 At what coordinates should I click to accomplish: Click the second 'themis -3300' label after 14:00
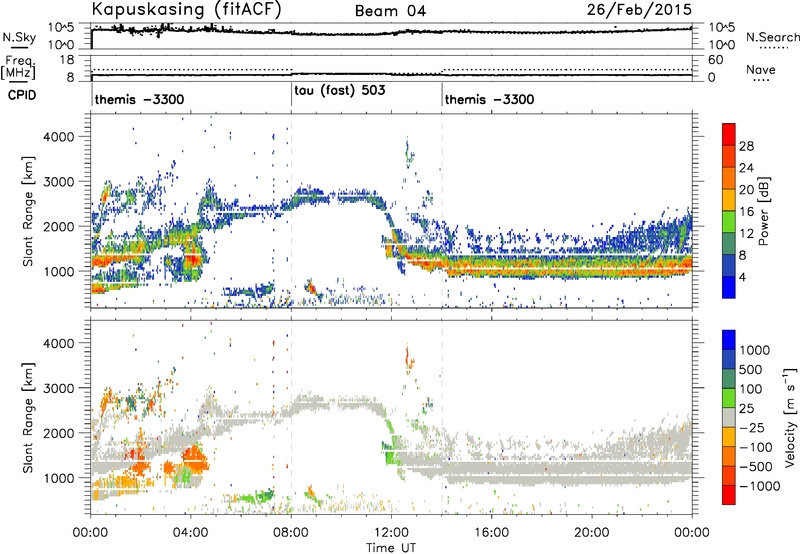pos(489,99)
